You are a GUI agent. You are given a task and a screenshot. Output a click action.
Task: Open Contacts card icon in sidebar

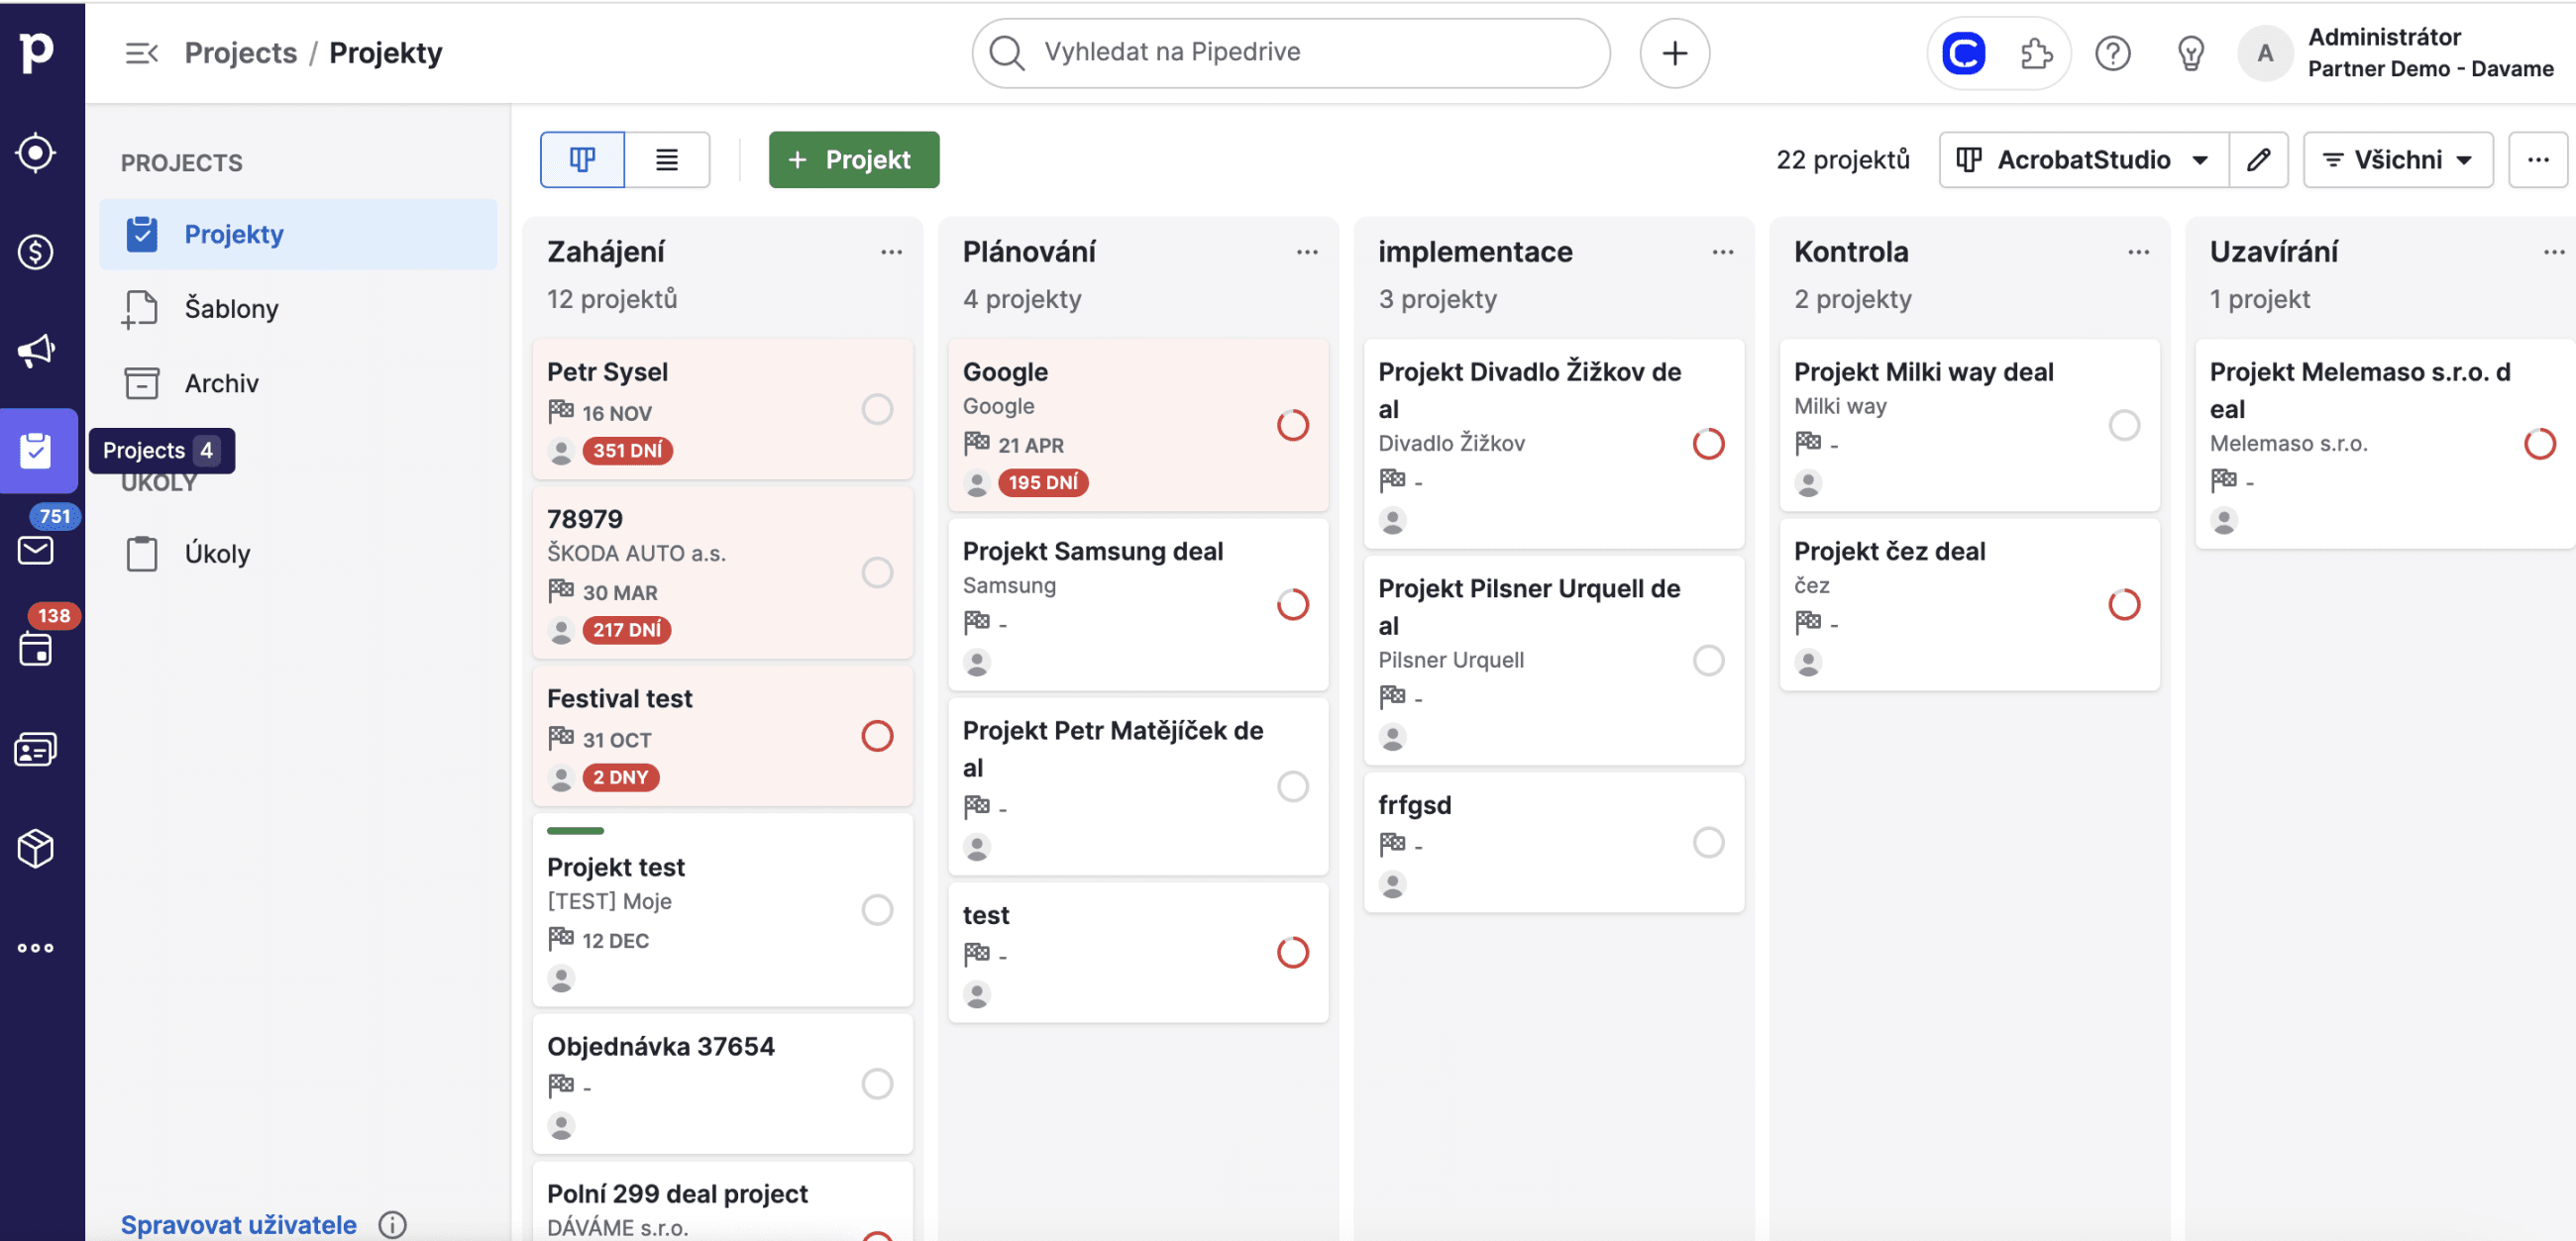pyautogui.click(x=36, y=749)
